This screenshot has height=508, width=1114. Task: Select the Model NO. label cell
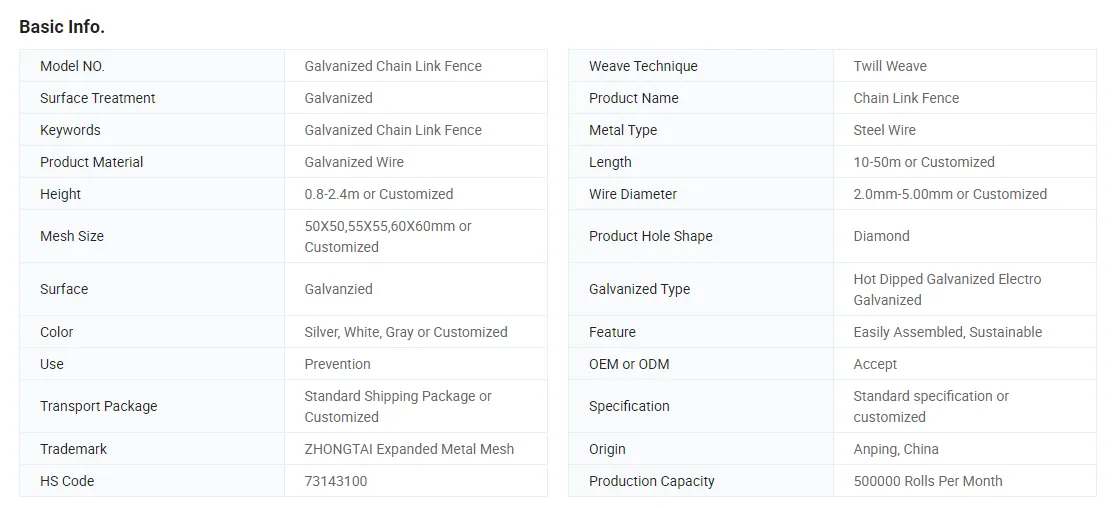coord(152,66)
